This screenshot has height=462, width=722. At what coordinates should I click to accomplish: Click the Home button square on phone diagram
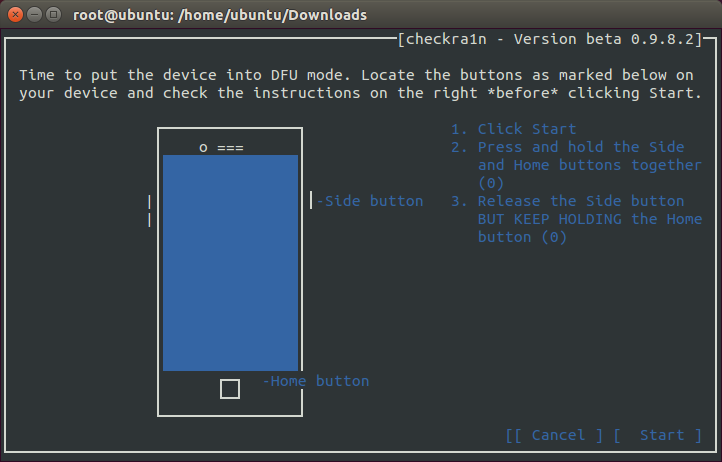click(230, 389)
